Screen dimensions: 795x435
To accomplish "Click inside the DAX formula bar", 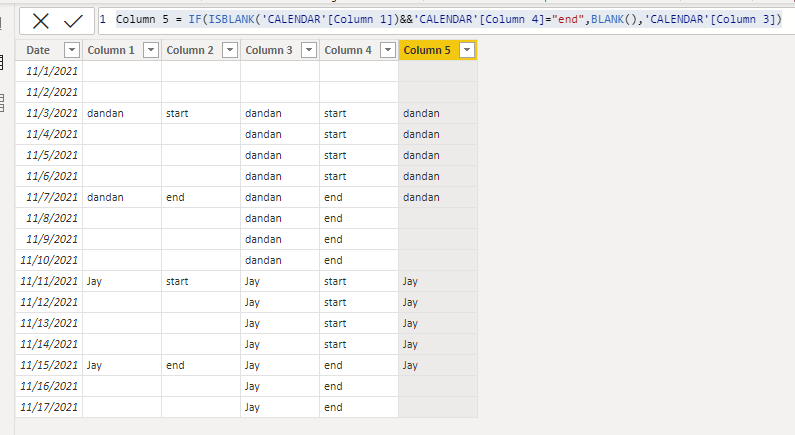I will tap(446, 20).
